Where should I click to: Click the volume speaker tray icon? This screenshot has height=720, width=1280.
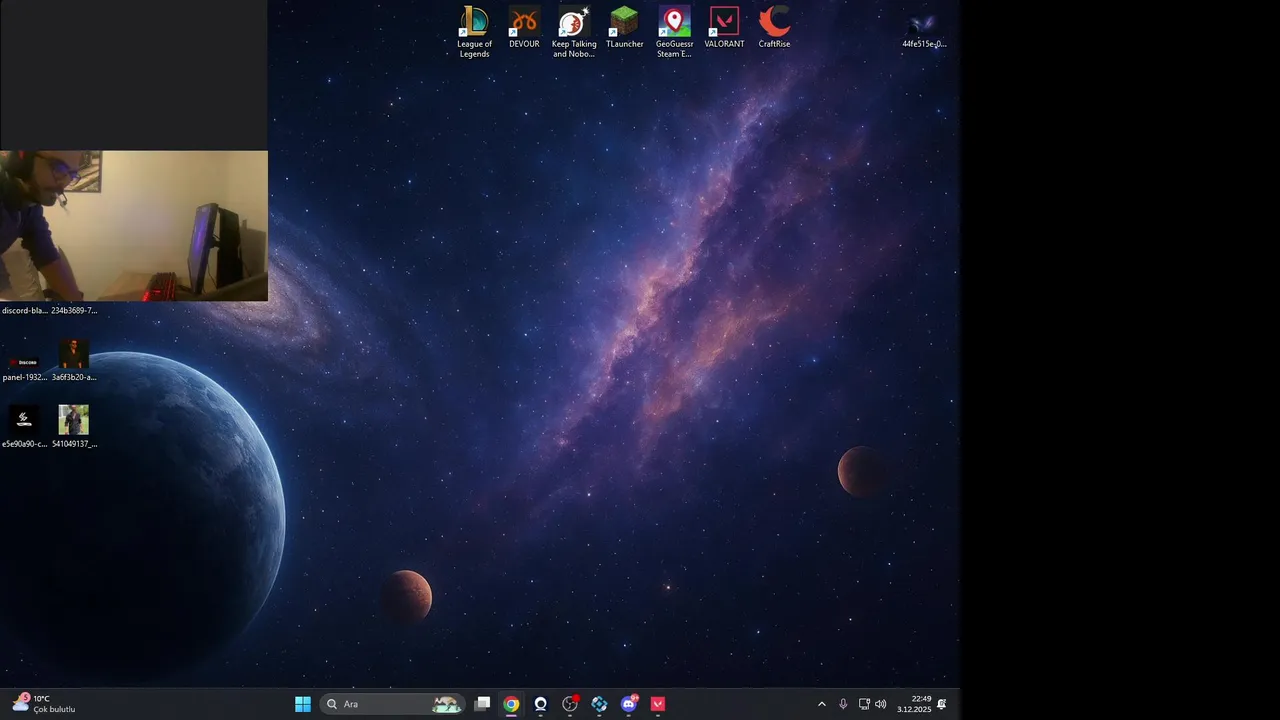tap(881, 704)
